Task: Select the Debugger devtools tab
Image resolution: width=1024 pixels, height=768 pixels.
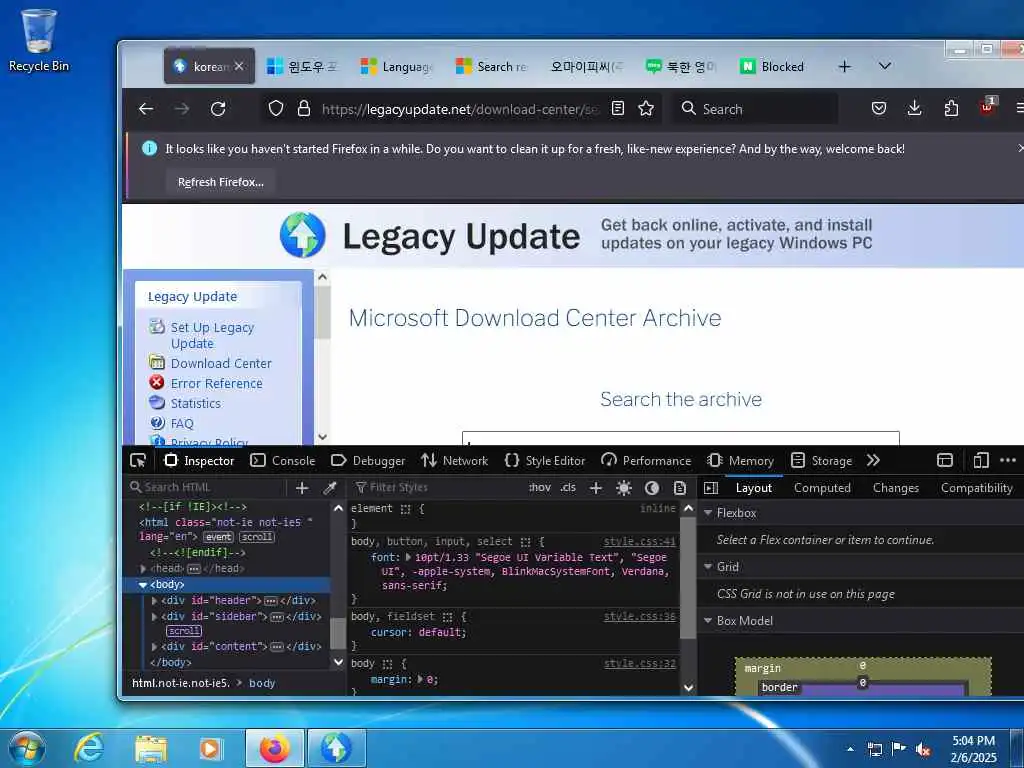Action: 368,460
